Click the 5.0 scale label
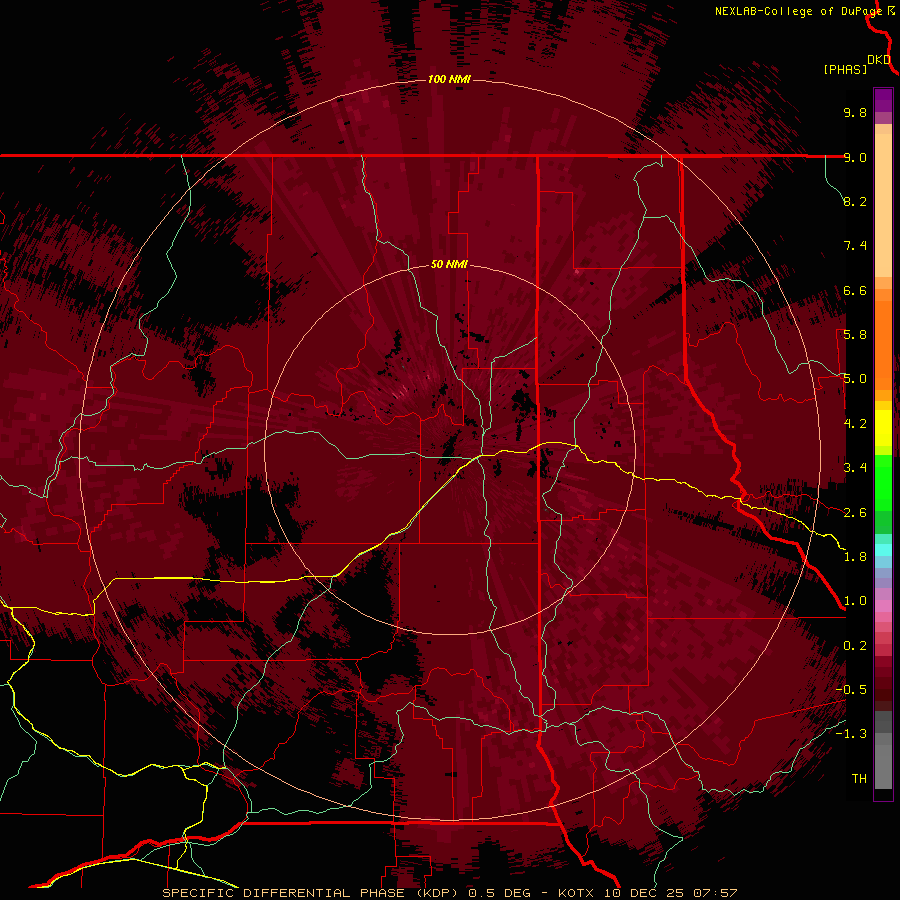The image size is (900, 900). point(855,379)
